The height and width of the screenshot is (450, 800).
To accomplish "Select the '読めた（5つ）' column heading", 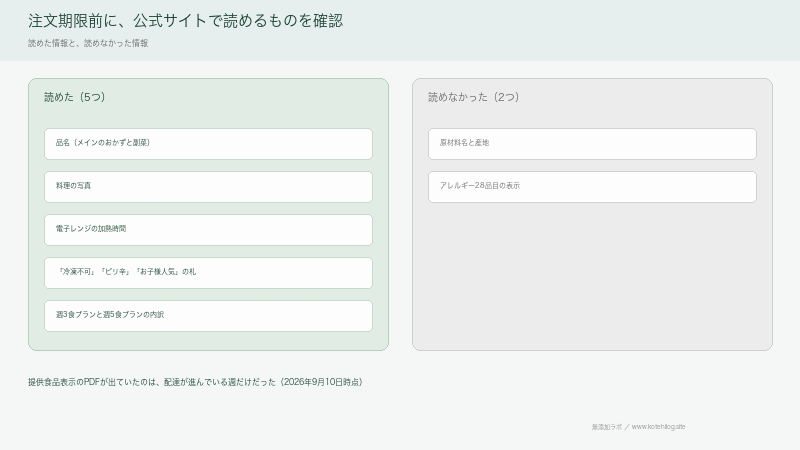I will pos(74,97).
